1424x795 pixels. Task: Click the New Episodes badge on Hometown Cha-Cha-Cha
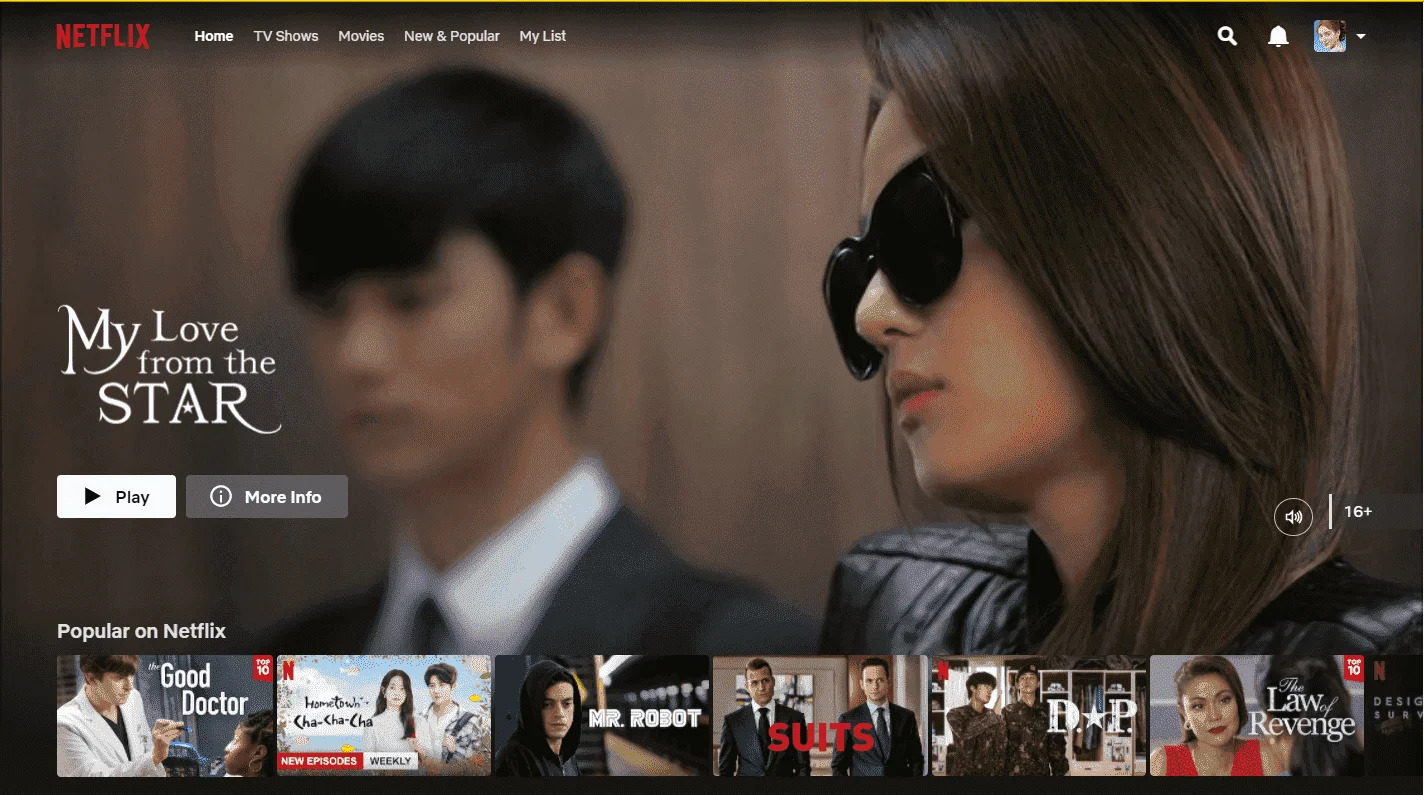click(x=319, y=761)
